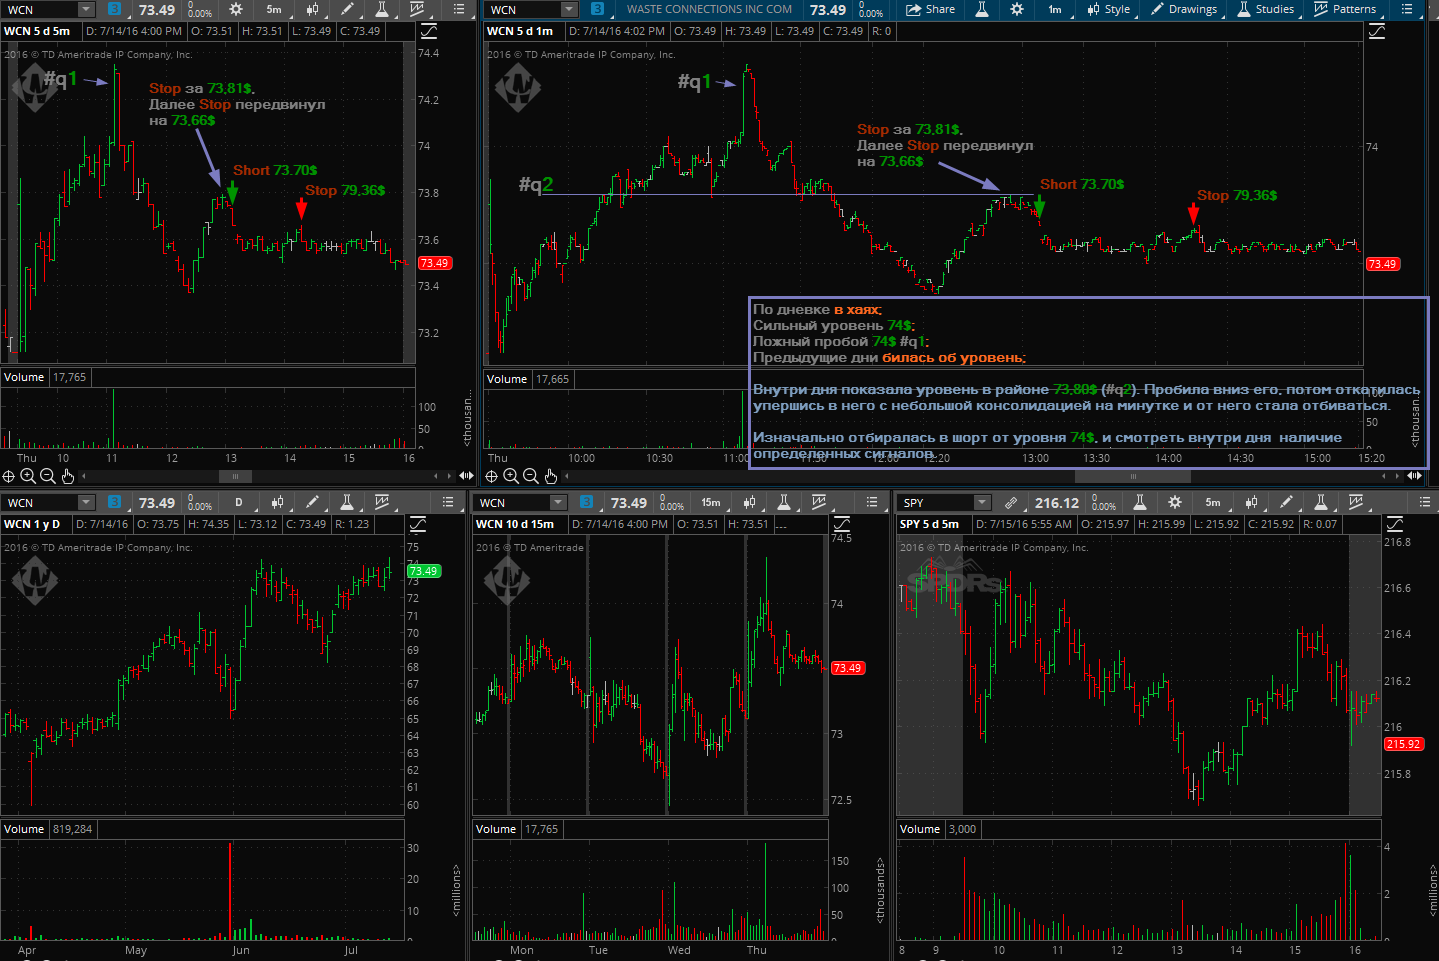
Task: Zoom in using magnifier plus below top-right chart
Action: click(x=511, y=476)
